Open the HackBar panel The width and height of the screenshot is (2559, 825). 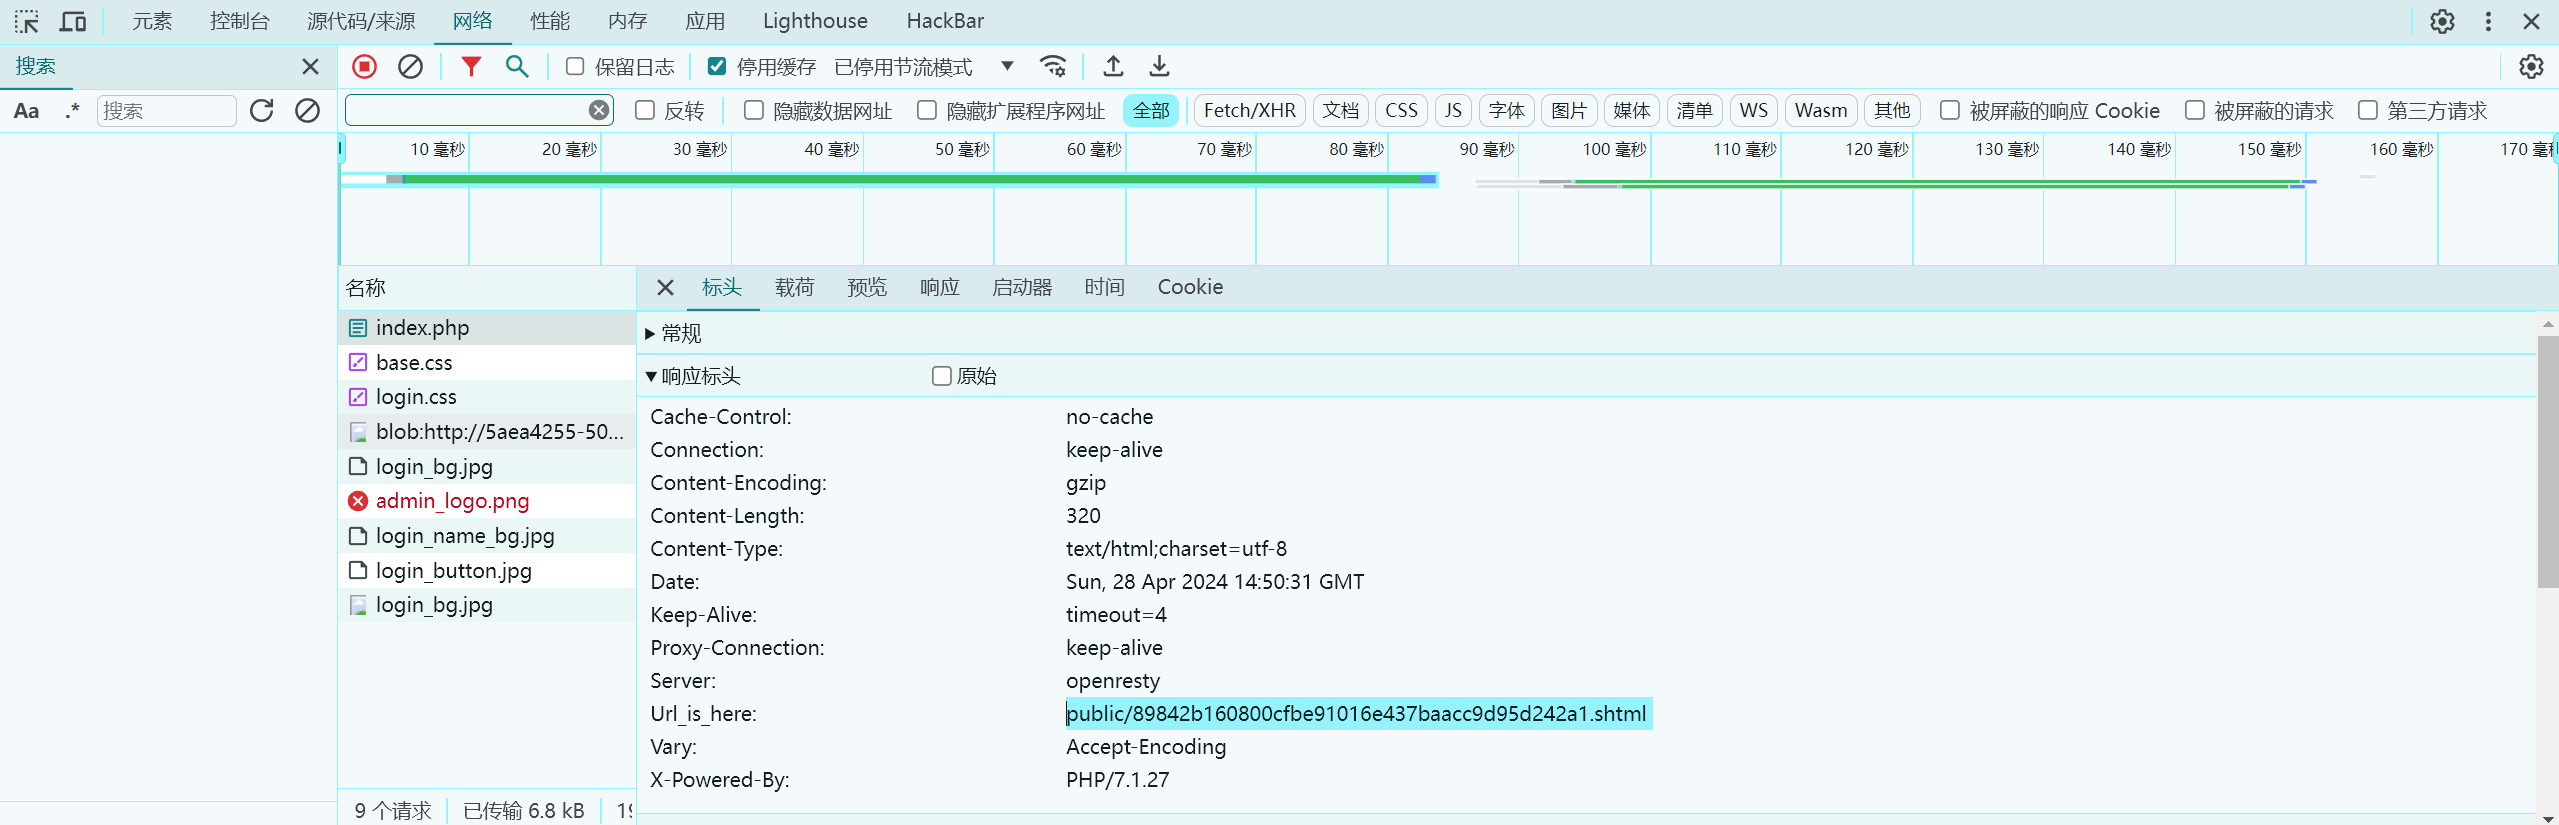[945, 21]
